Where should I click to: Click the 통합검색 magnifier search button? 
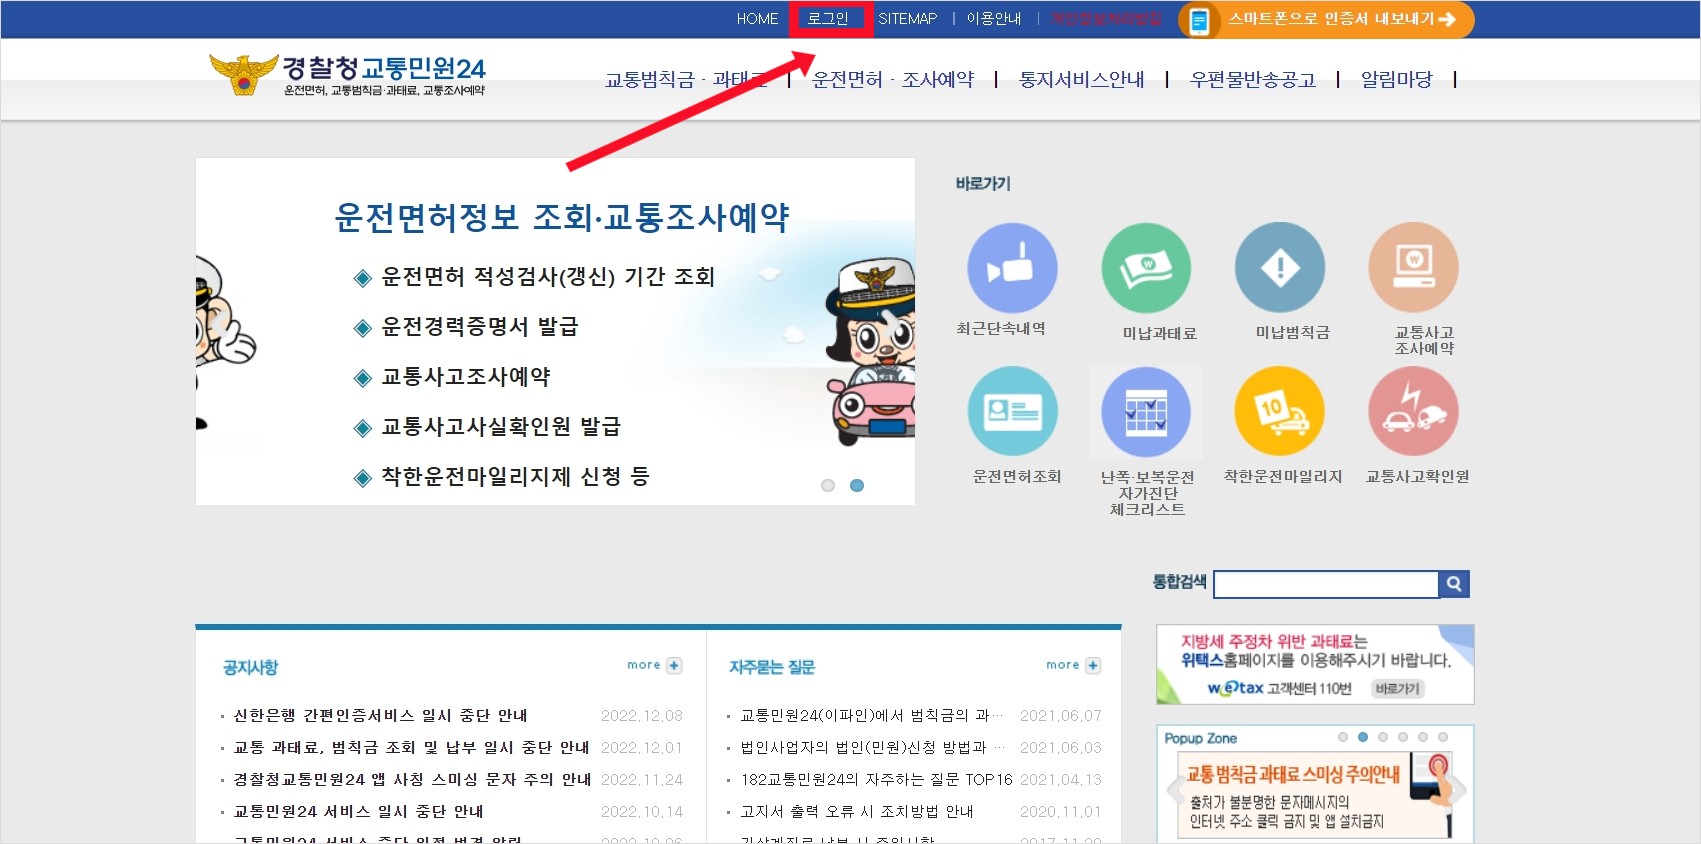click(x=1455, y=584)
